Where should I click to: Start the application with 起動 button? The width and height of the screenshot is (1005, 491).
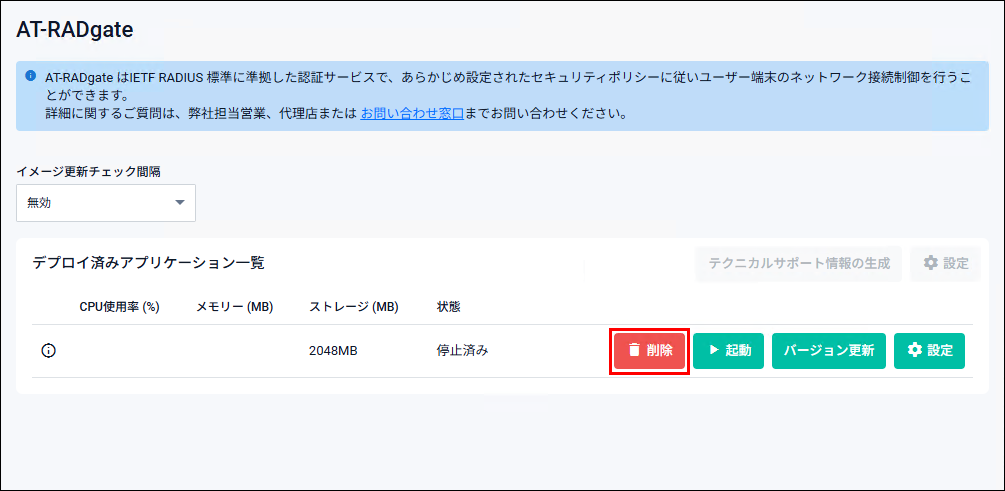click(x=728, y=351)
